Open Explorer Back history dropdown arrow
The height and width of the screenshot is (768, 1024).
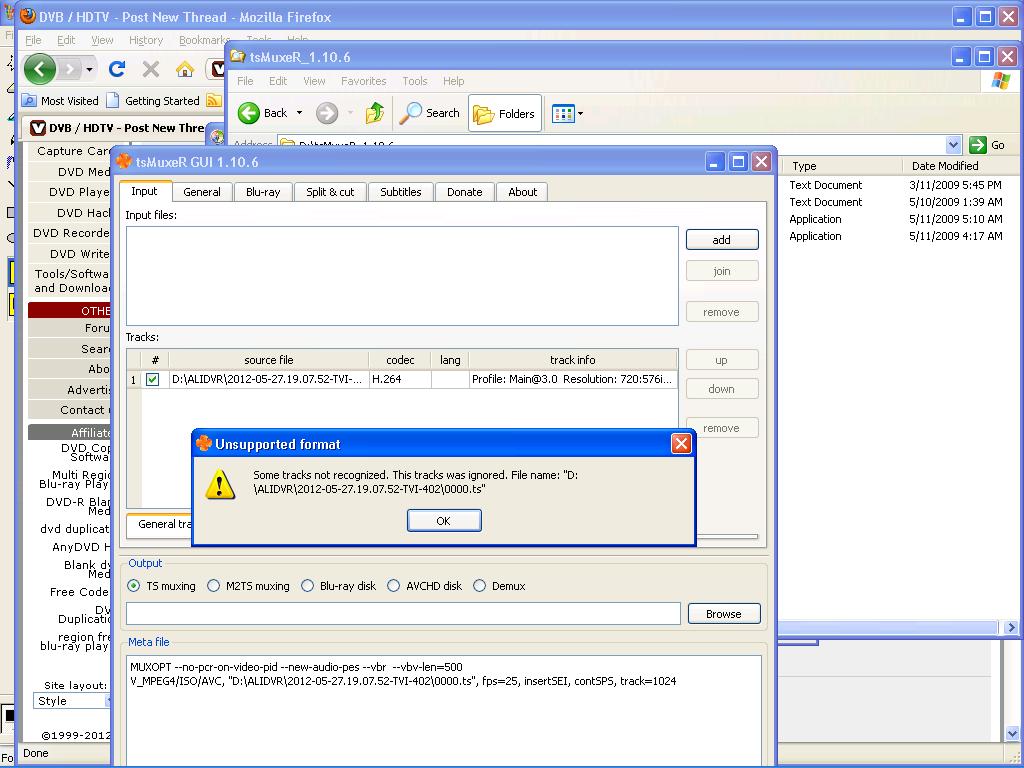coord(299,113)
